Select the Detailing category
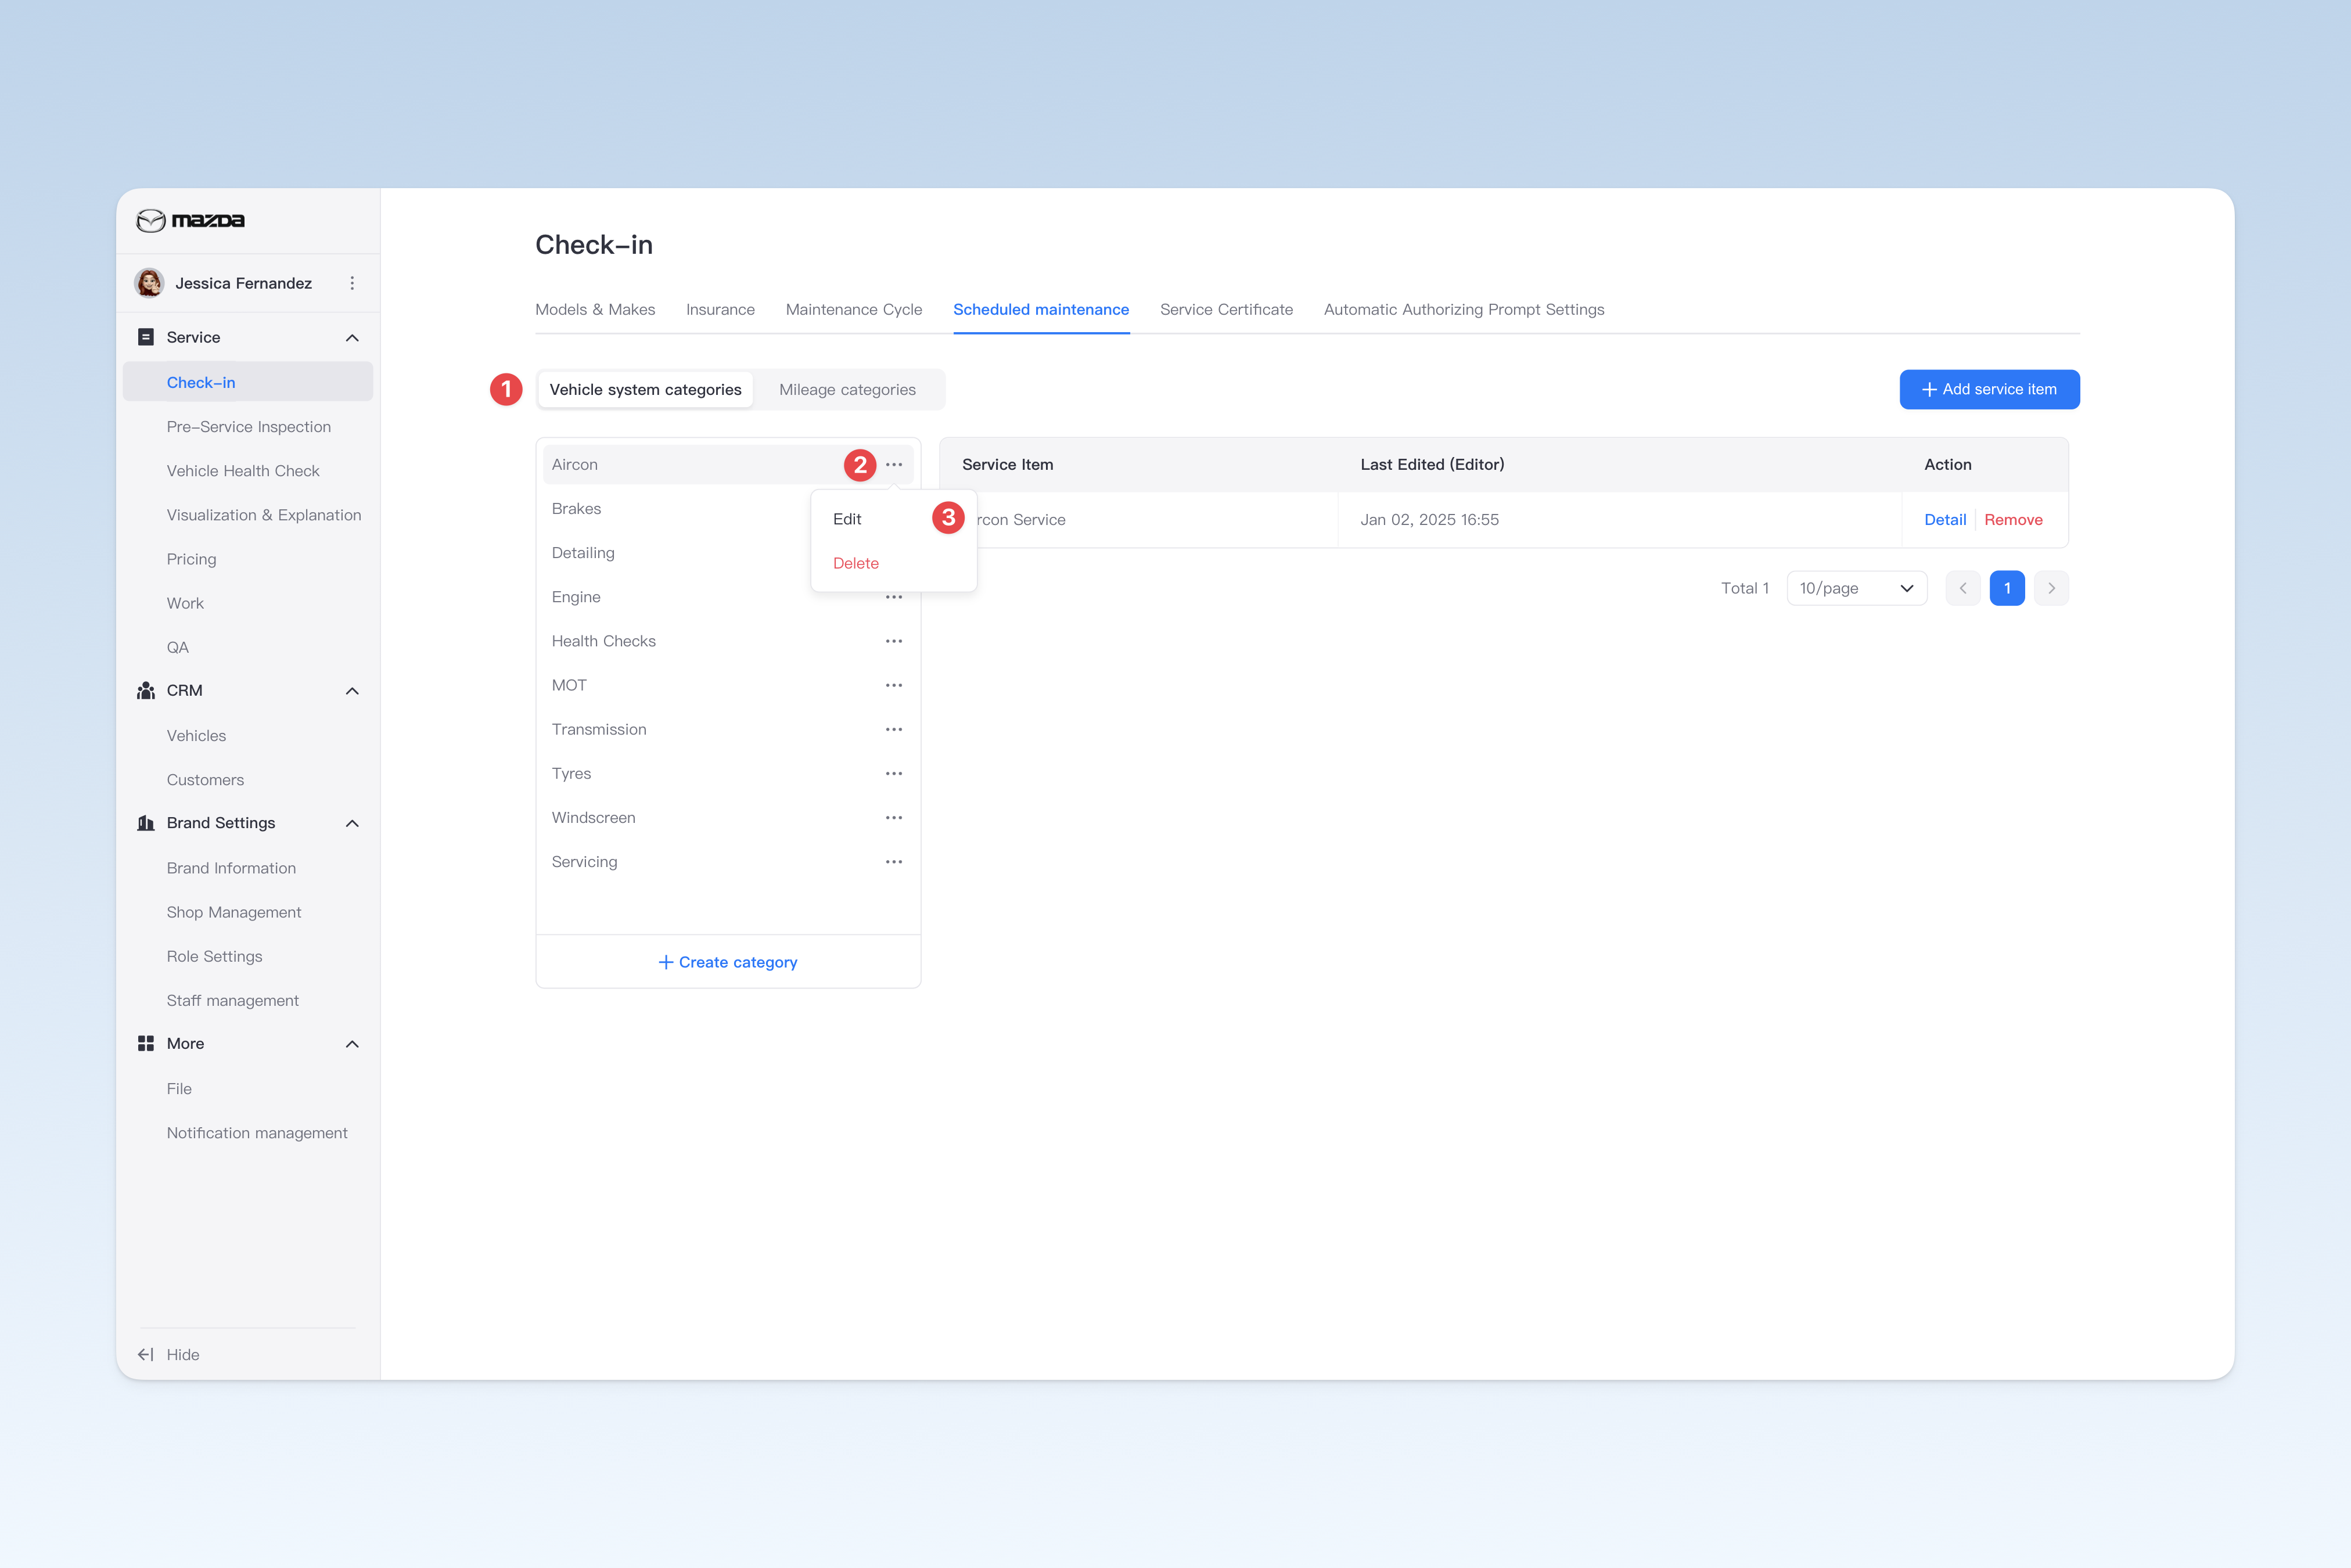 click(x=583, y=552)
